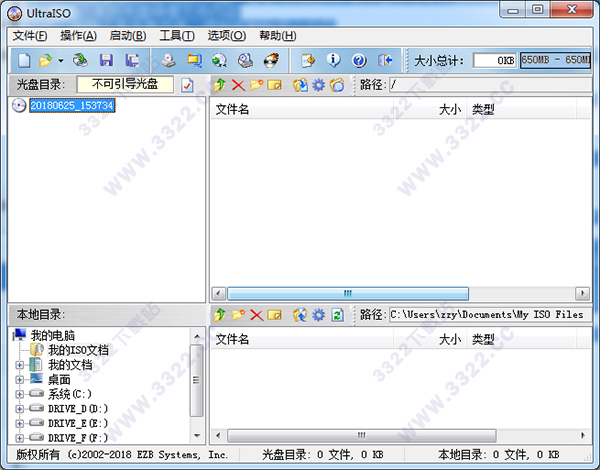The width and height of the screenshot is (600, 470).
Task: Open the 文件(F) menu
Action: [x=30, y=36]
